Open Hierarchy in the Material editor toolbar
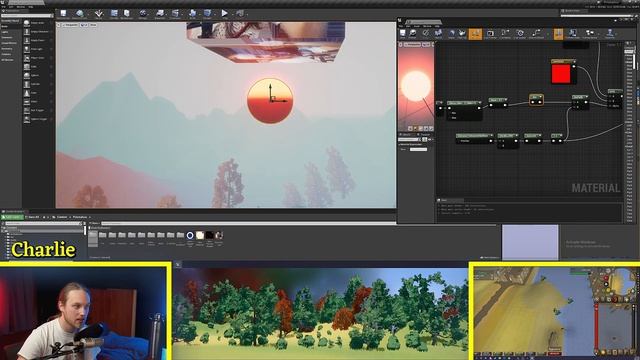 pyautogui.click(x=610, y=34)
